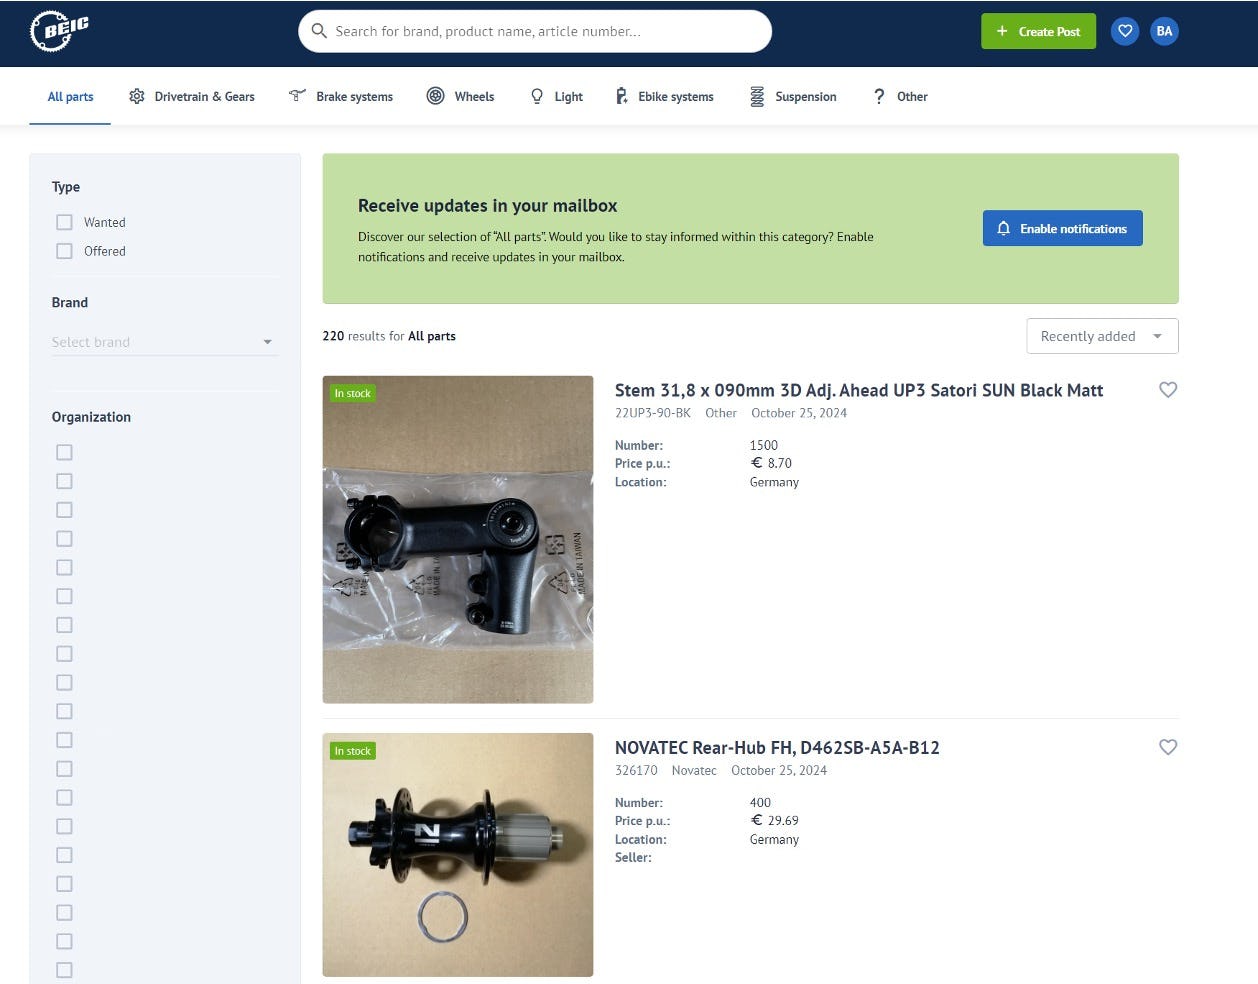Open the BA user profile avatar
Viewport: 1258px width, 984px height.
[1164, 31]
